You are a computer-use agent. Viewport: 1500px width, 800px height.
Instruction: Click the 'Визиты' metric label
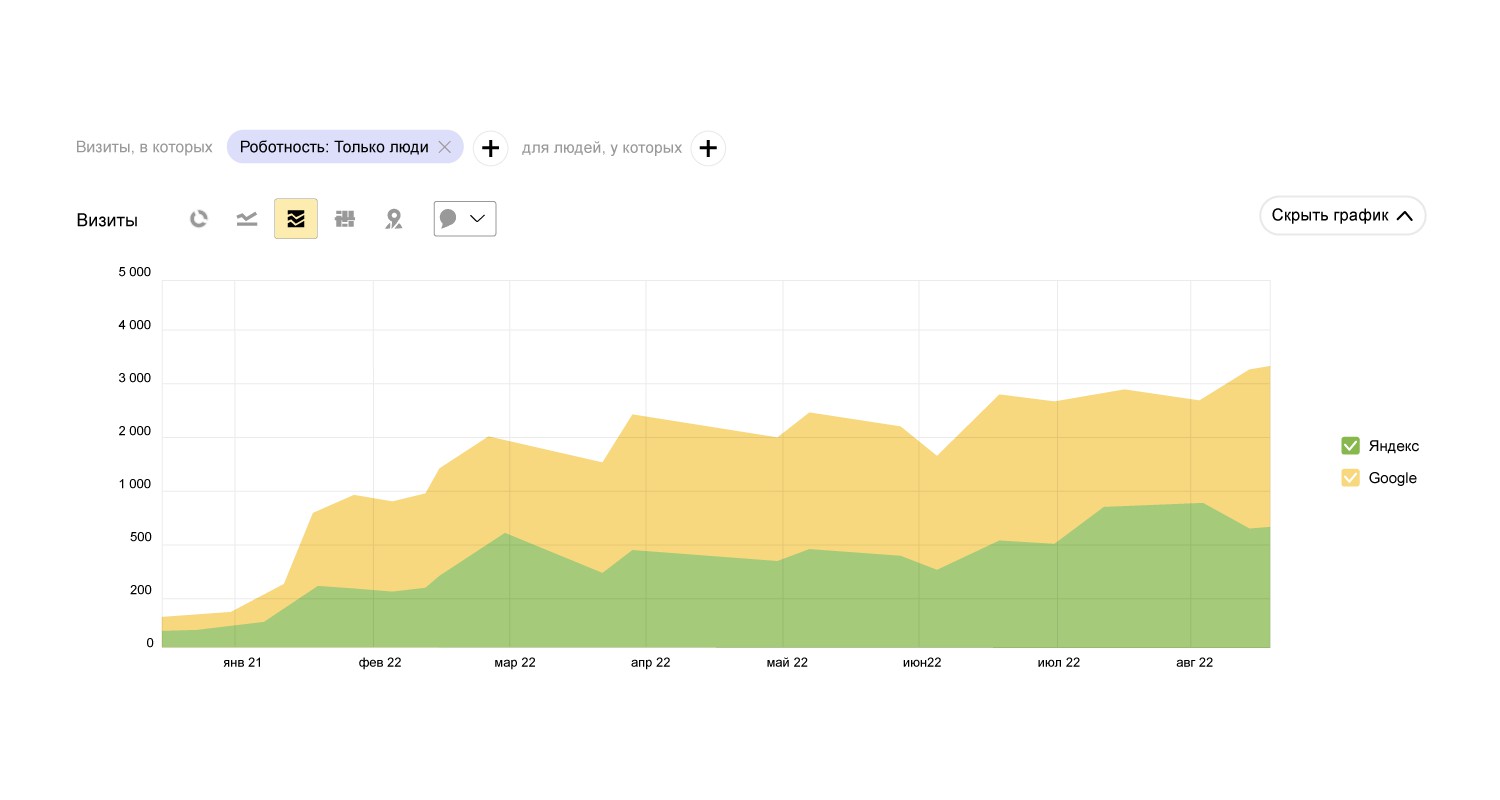pos(107,221)
